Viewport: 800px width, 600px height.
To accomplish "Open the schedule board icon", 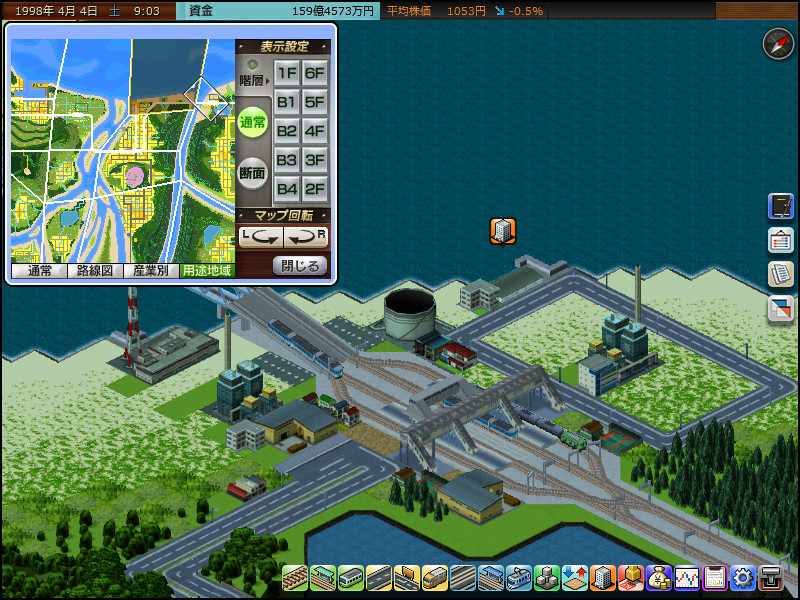I will (x=781, y=240).
